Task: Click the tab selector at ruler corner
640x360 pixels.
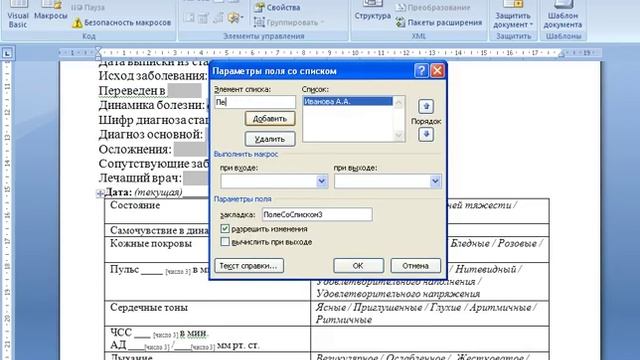Action: pos(7,53)
